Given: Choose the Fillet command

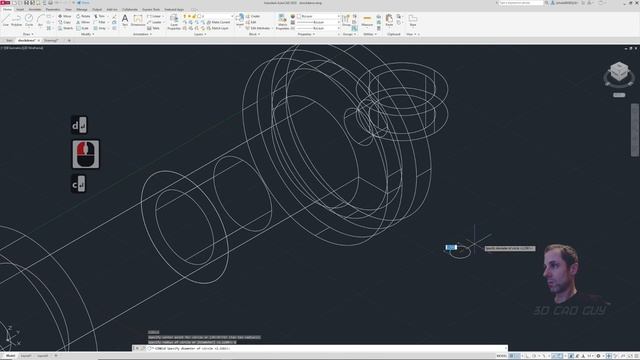Looking at the screenshot, I should point(100,22).
